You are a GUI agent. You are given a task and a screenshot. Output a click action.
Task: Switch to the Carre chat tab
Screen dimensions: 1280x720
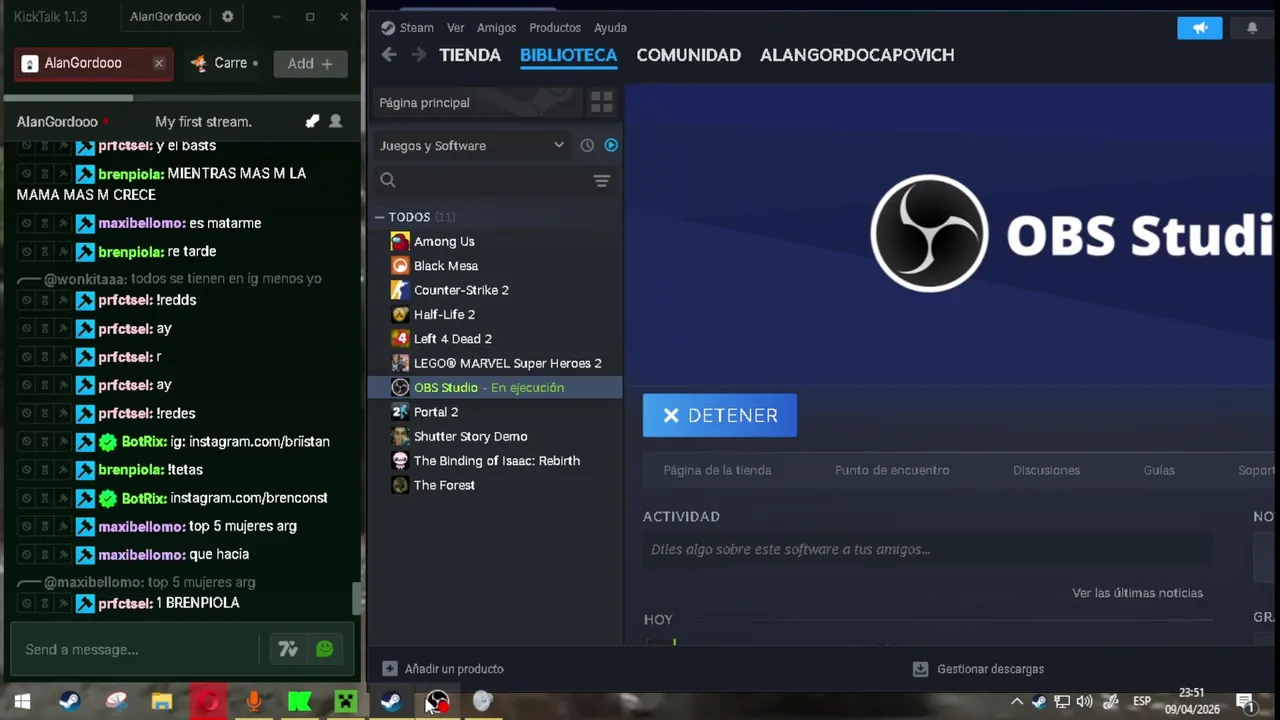(224, 63)
